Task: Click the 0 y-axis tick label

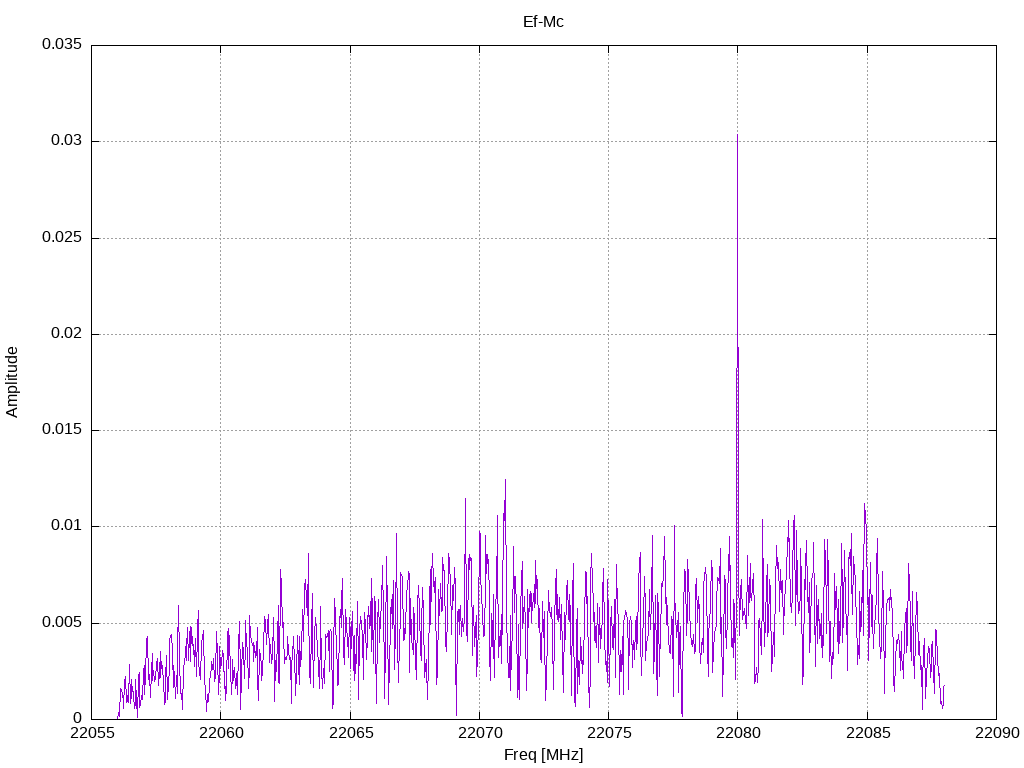Action: click(77, 718)
